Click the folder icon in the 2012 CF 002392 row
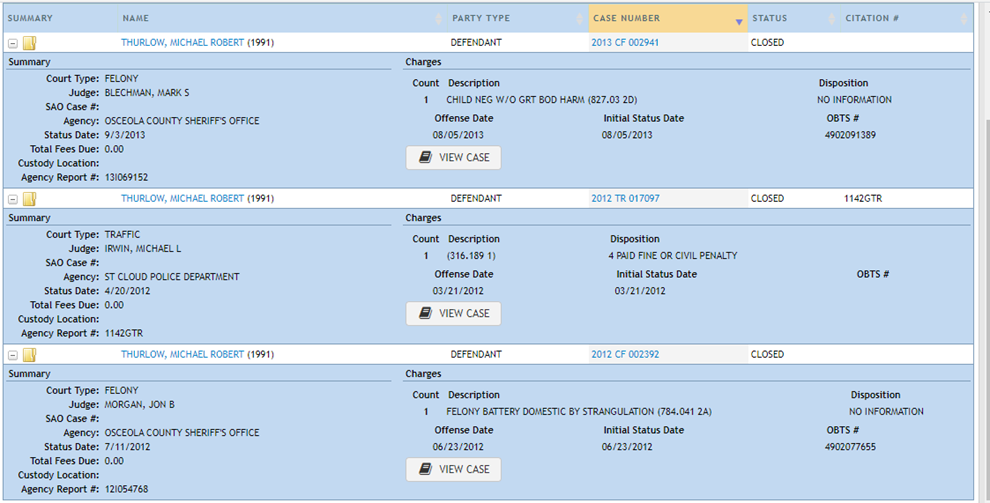Viewport: 990px width, 503px height. pos(30,355)
